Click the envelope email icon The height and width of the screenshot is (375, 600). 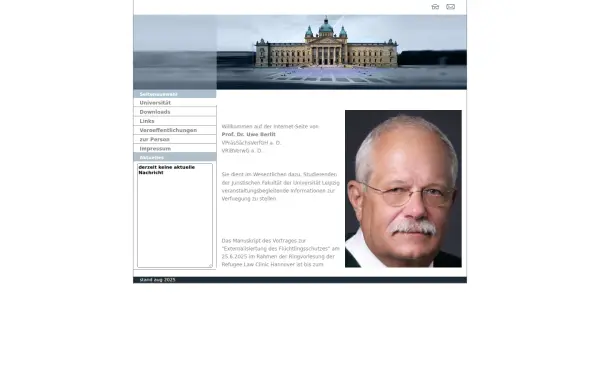tap(451, 7)
